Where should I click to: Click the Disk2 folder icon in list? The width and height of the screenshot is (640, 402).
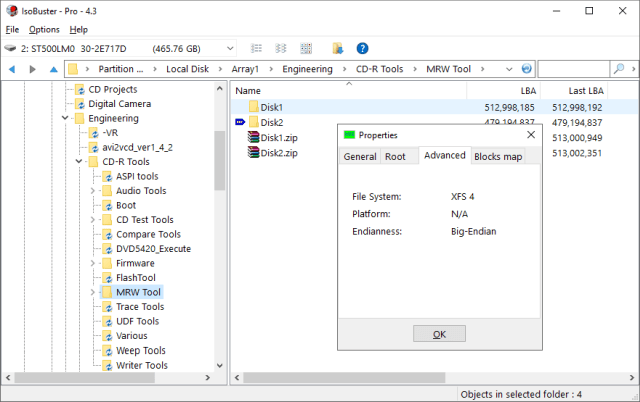point(254,122)
